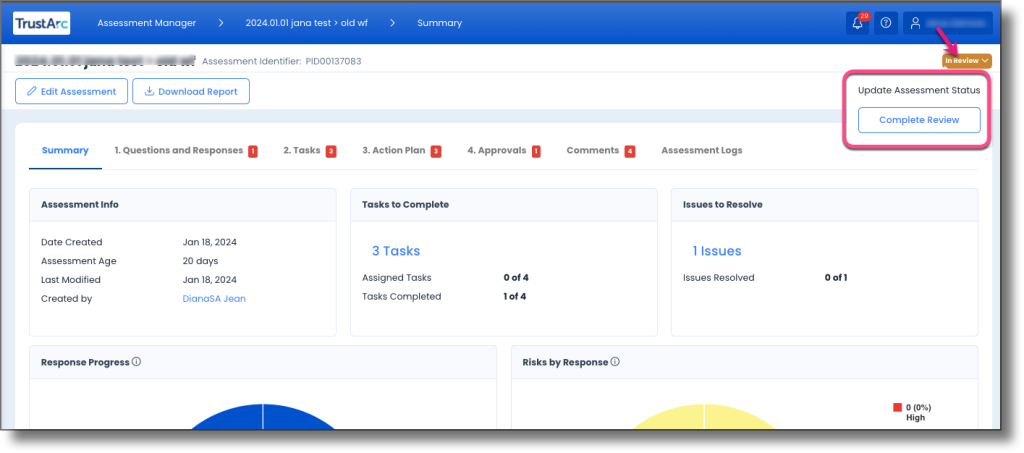Open the user profile menu
Viewport: 1024px width, 453px height.
pos(948,23)
